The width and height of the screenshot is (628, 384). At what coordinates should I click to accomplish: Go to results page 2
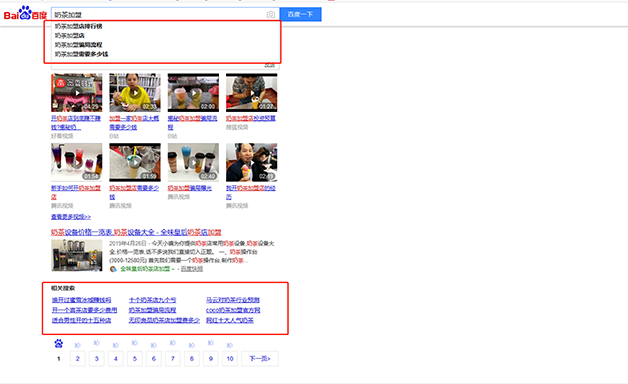77,358
